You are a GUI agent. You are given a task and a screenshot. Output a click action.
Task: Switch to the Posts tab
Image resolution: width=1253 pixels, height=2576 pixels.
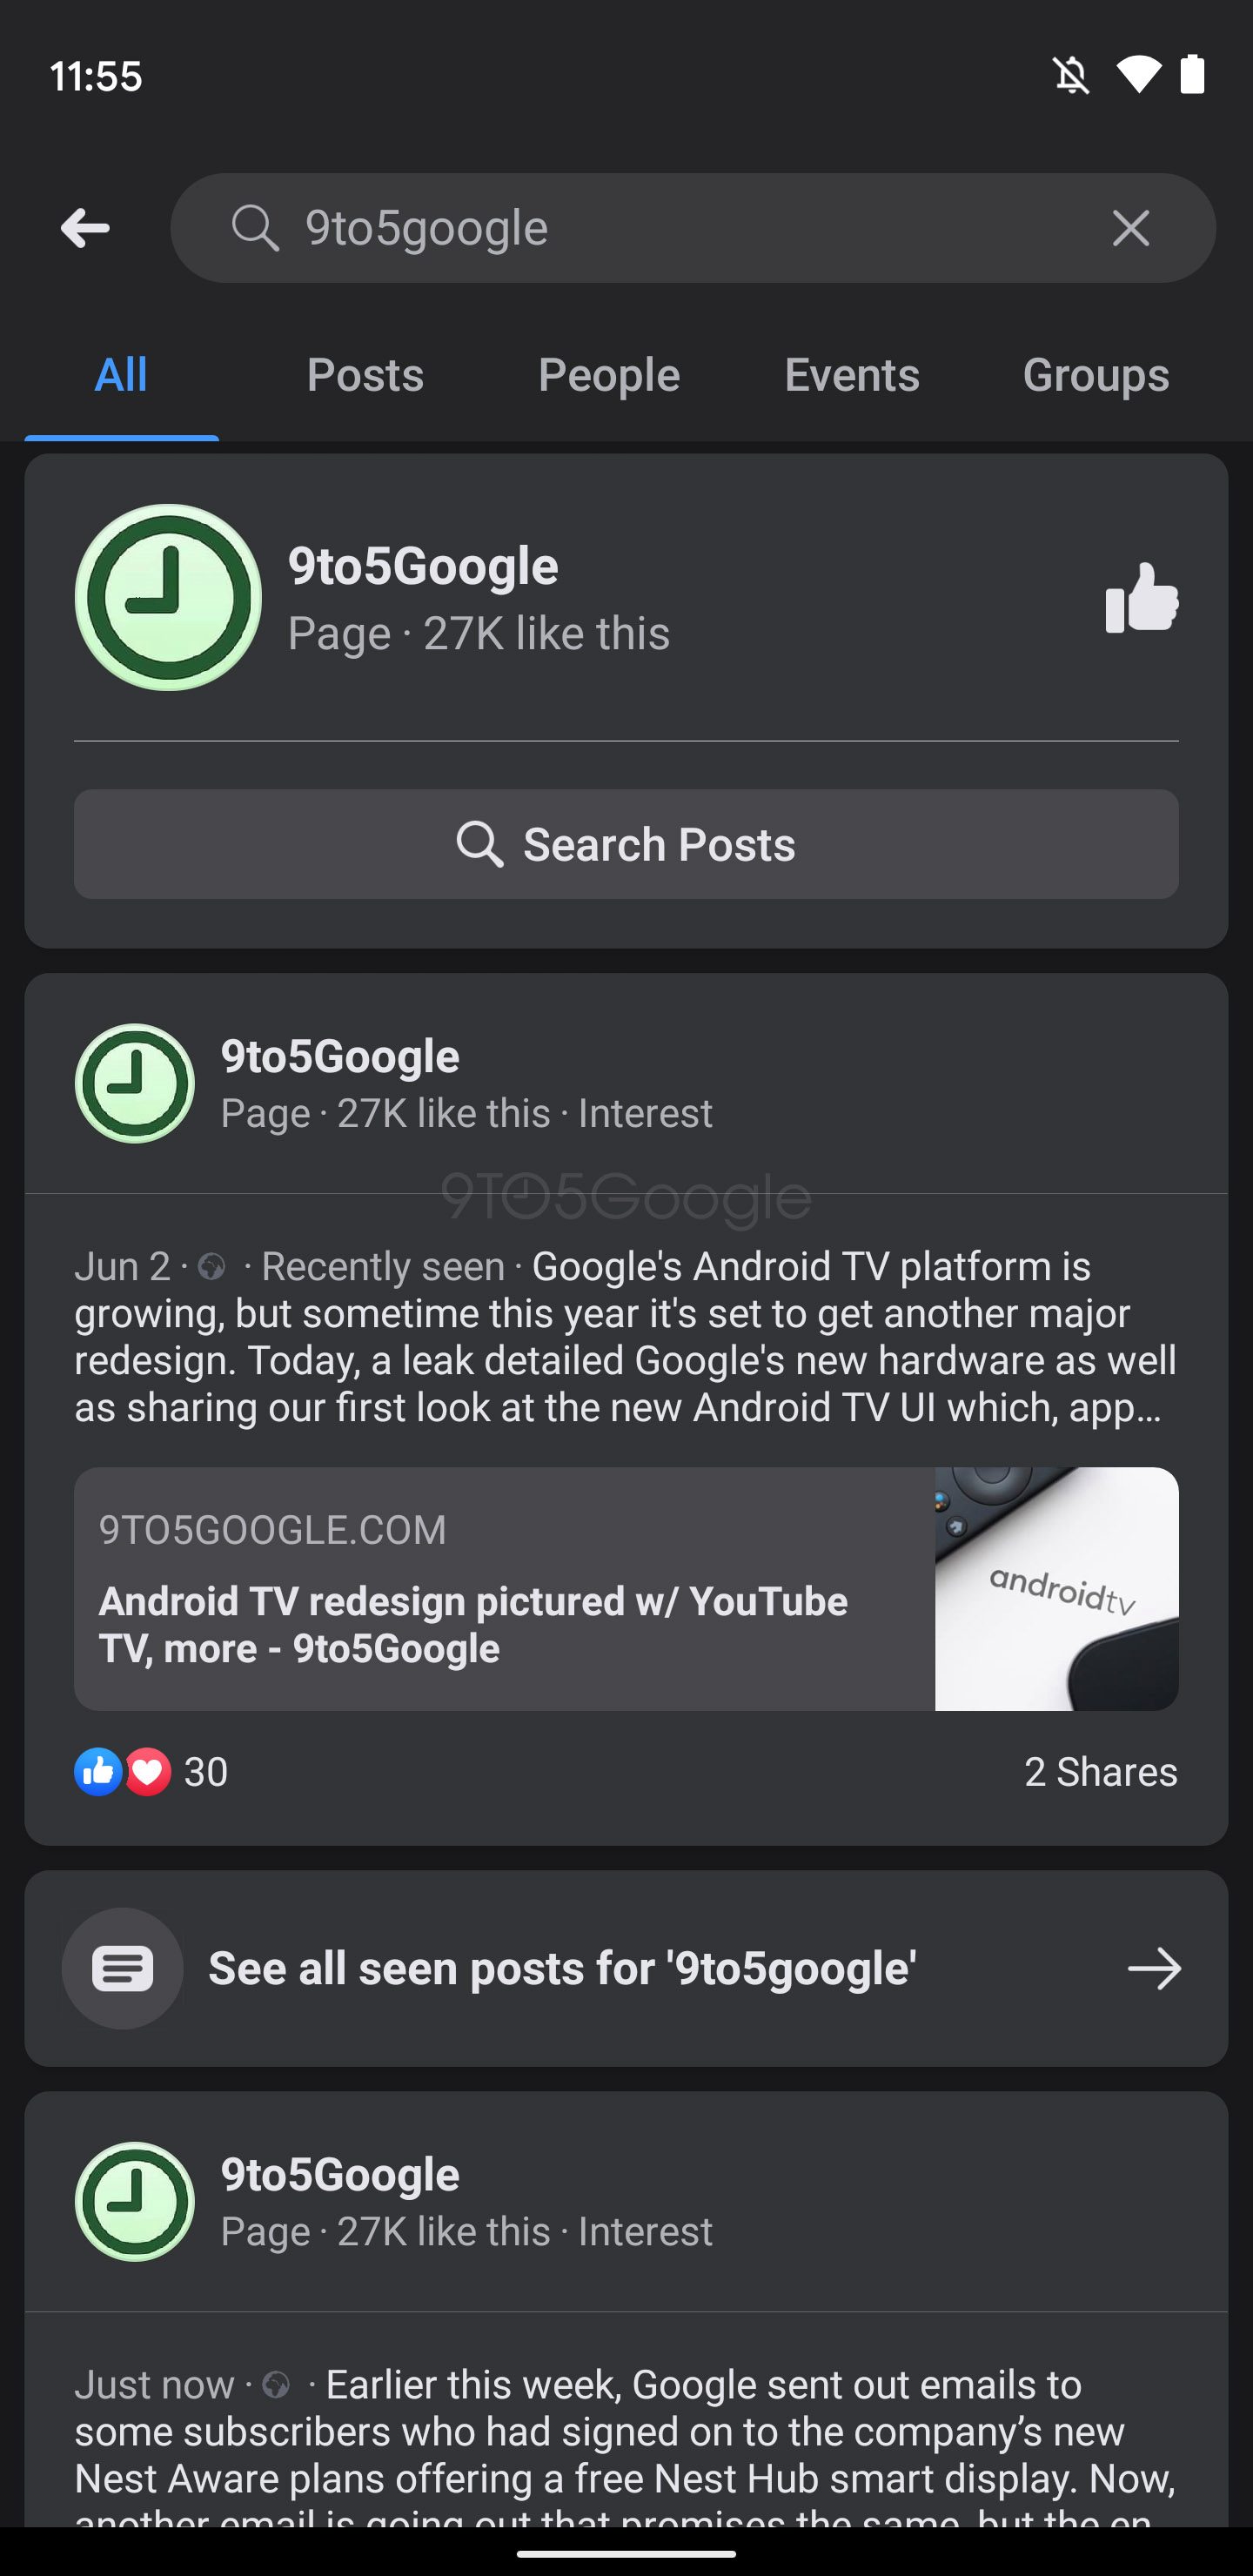tap(365, 375)
